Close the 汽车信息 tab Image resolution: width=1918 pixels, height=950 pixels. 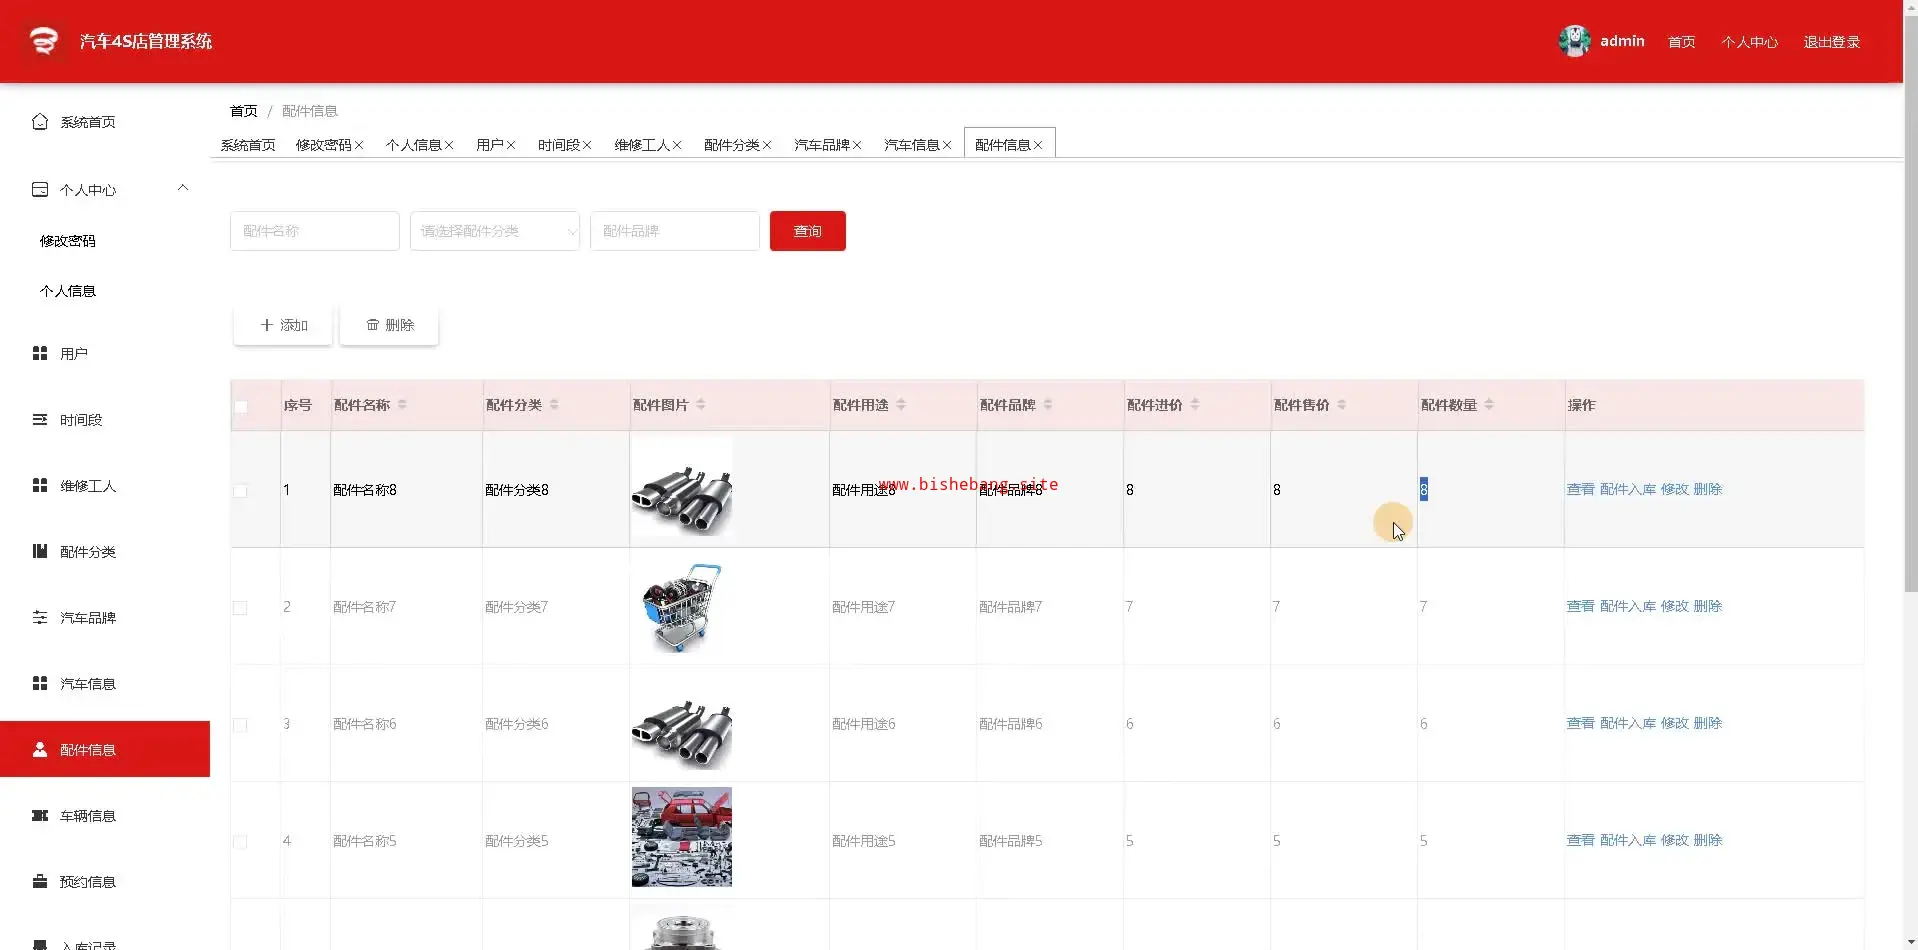click(947, 146)
